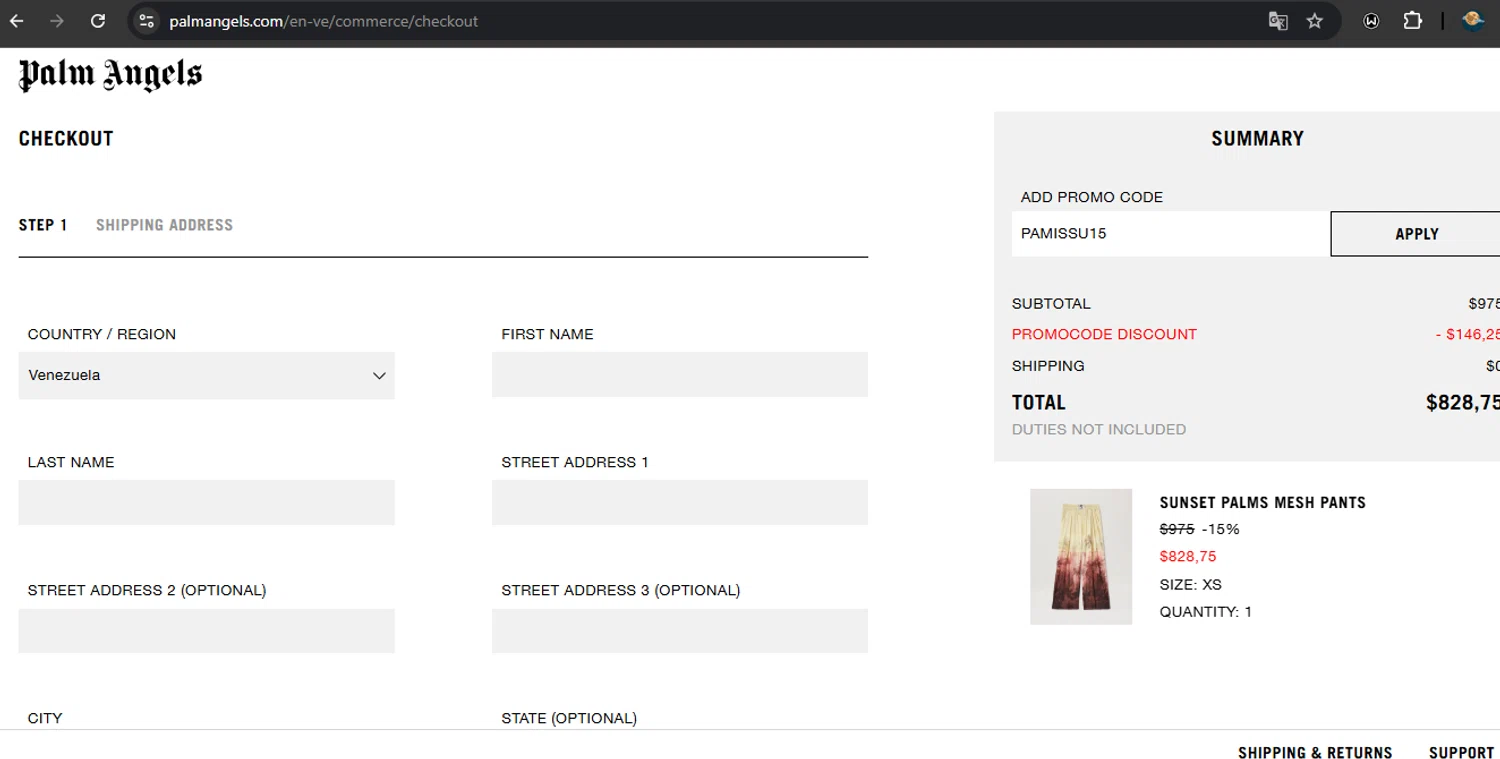Click the promo code input with PAMISSU15
Image resolution: width=1500 pixels, height=759 pixels.
(1170, 233)
